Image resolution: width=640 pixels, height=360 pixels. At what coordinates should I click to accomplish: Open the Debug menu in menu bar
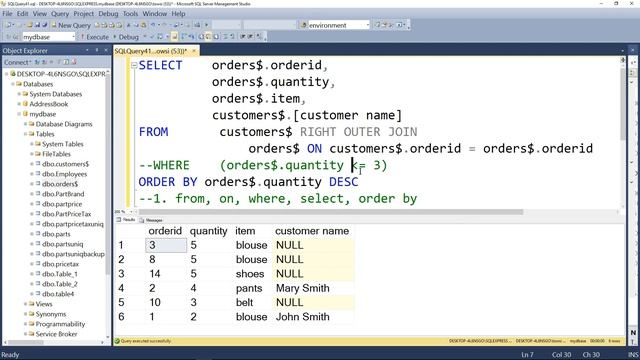(108, 13)
